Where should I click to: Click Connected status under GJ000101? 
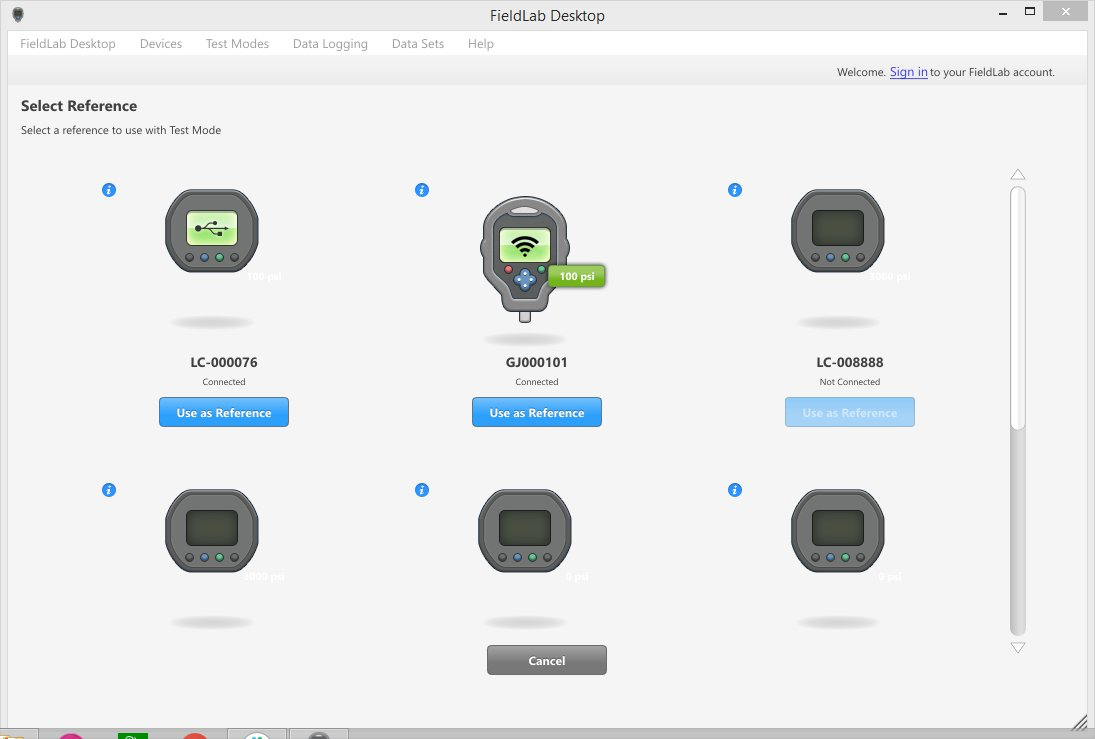536,381
